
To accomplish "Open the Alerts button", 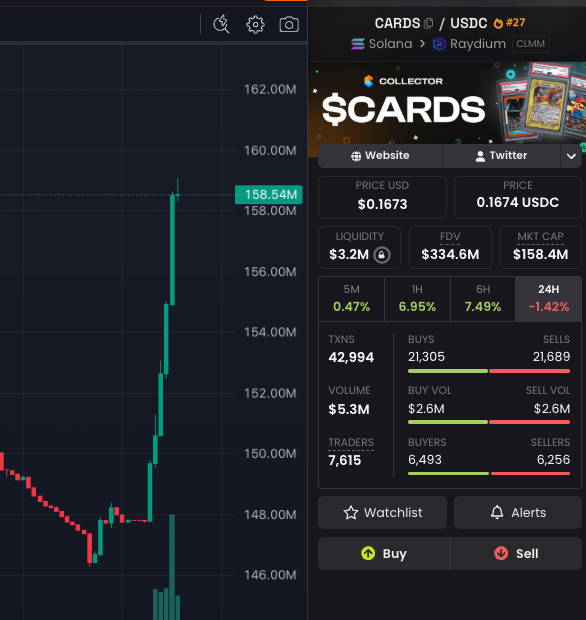I will click(x=518, y=513).
